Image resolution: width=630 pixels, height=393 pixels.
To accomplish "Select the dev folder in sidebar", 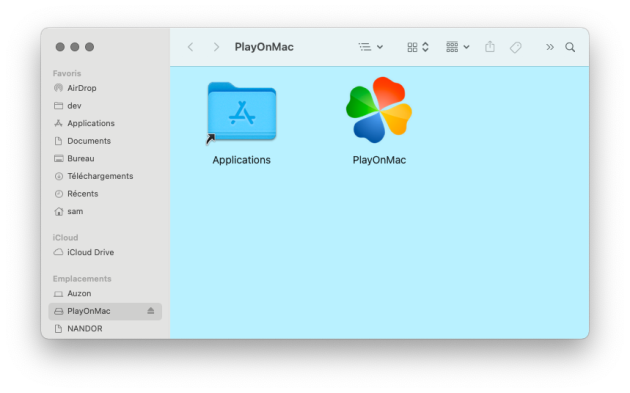I will [x=105, y=106].
